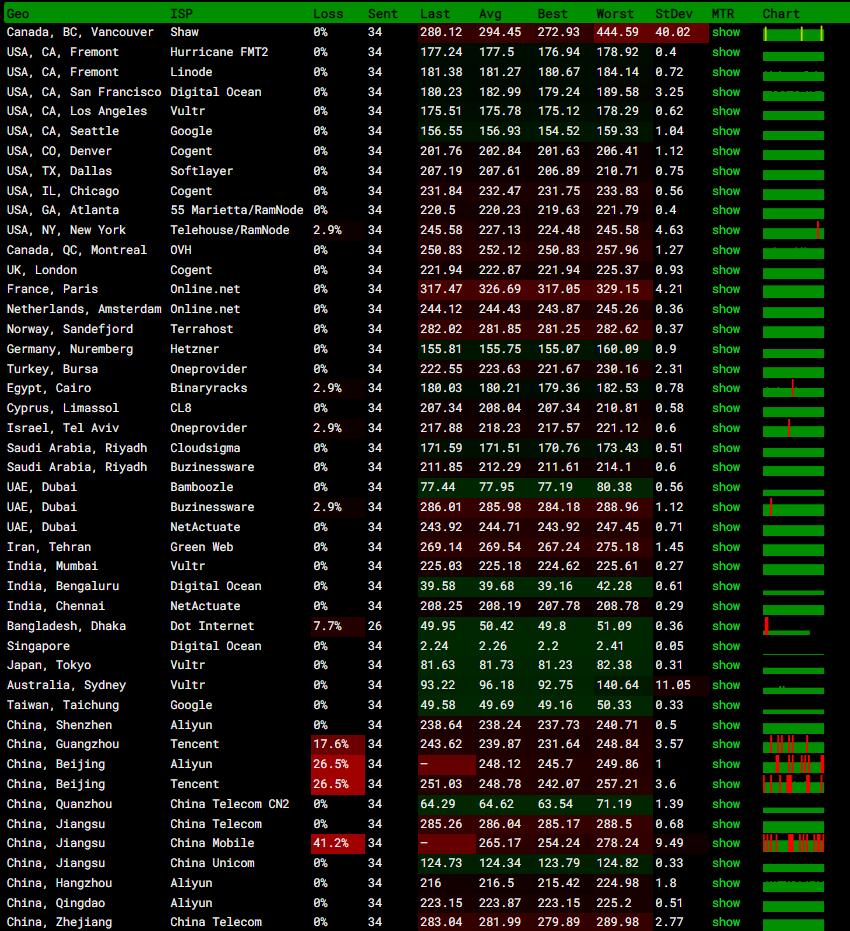Show MTR for San Francisco Digital Ocean
This screenshot has height=931, width=850.
[726, 92]
